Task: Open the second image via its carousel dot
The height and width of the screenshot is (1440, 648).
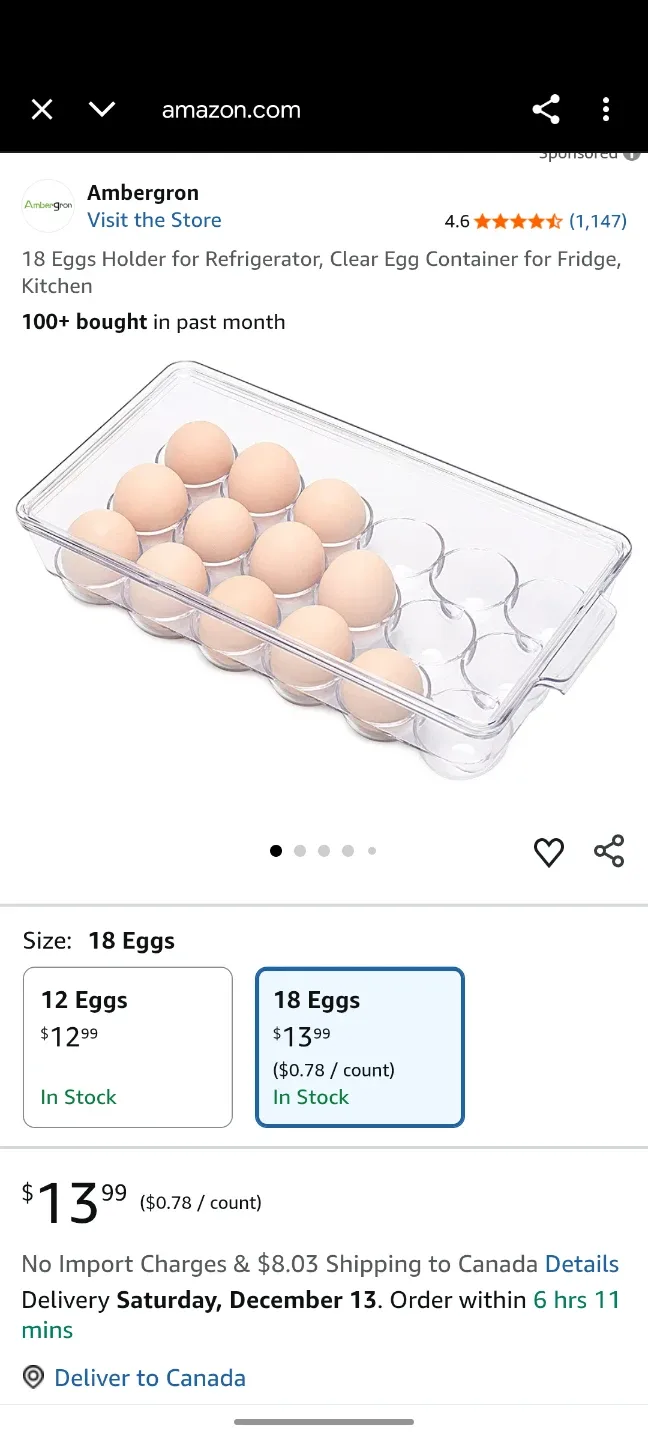Action: (300, 850)
